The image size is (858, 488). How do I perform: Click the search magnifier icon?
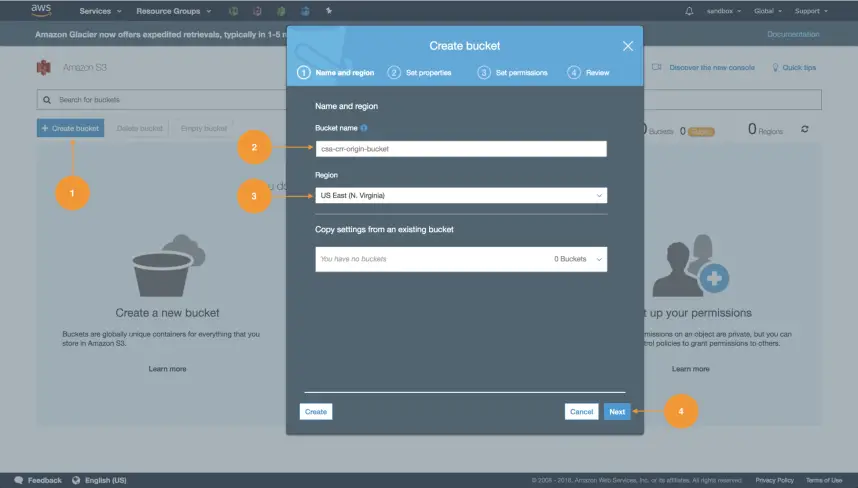(x=47, y=100)
